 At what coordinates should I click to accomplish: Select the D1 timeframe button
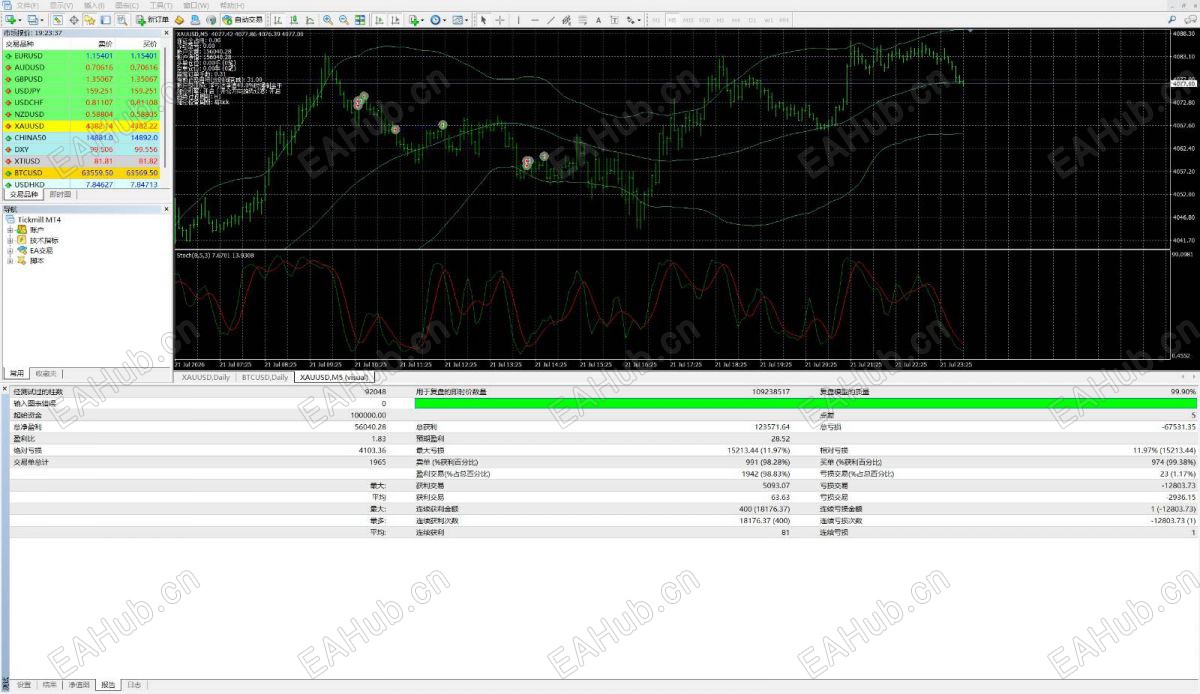click(752, 20)
